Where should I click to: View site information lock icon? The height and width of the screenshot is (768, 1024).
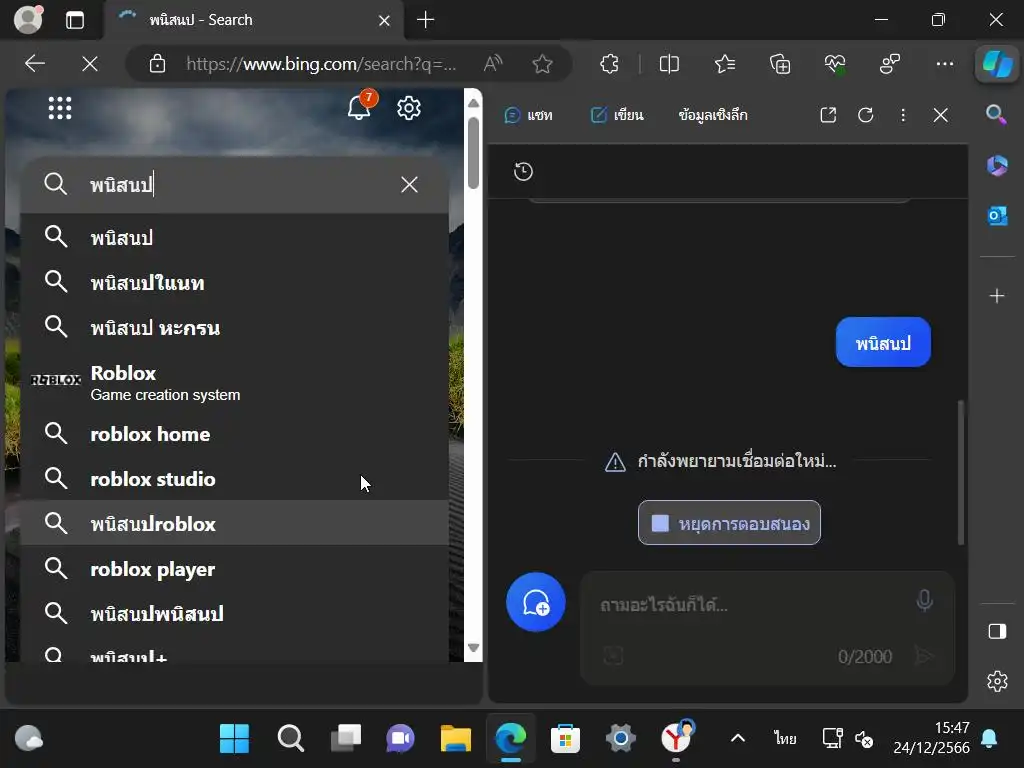(157, 64)
